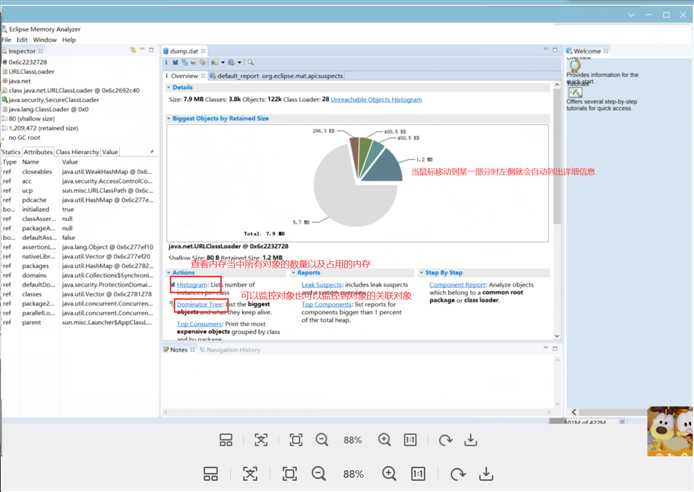The width and height of the screenshot is (694, 492).
Task: Open the Leak Suspects report link
Action: tap(322, 284)
